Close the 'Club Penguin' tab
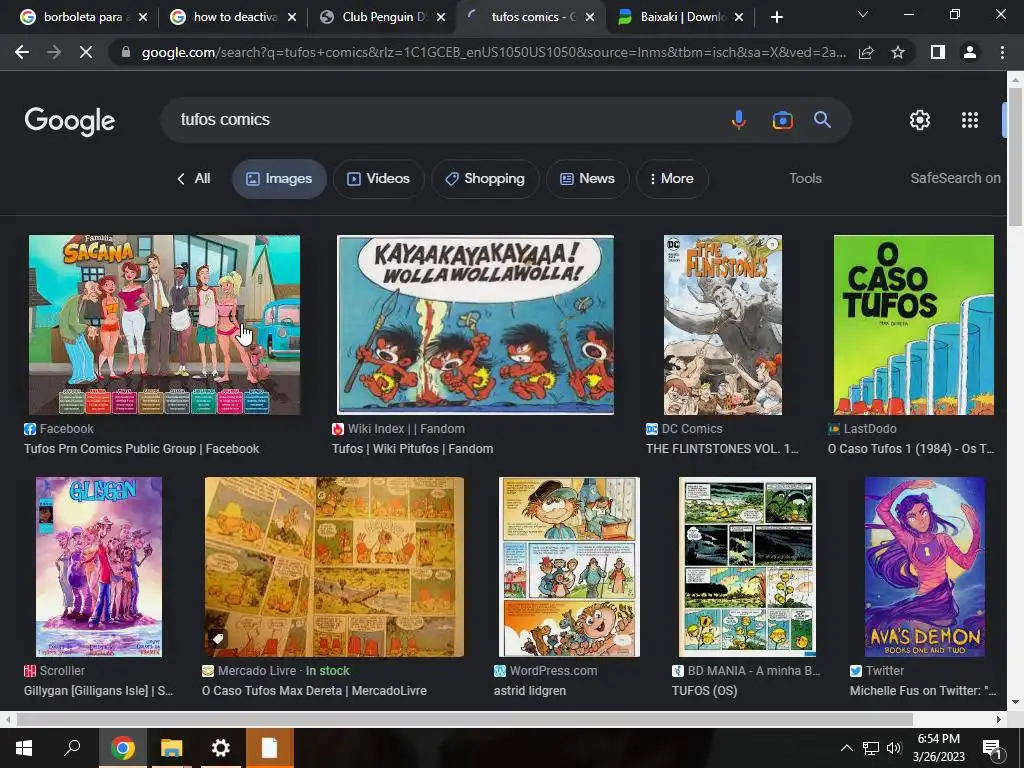 [x=441, y=18]
